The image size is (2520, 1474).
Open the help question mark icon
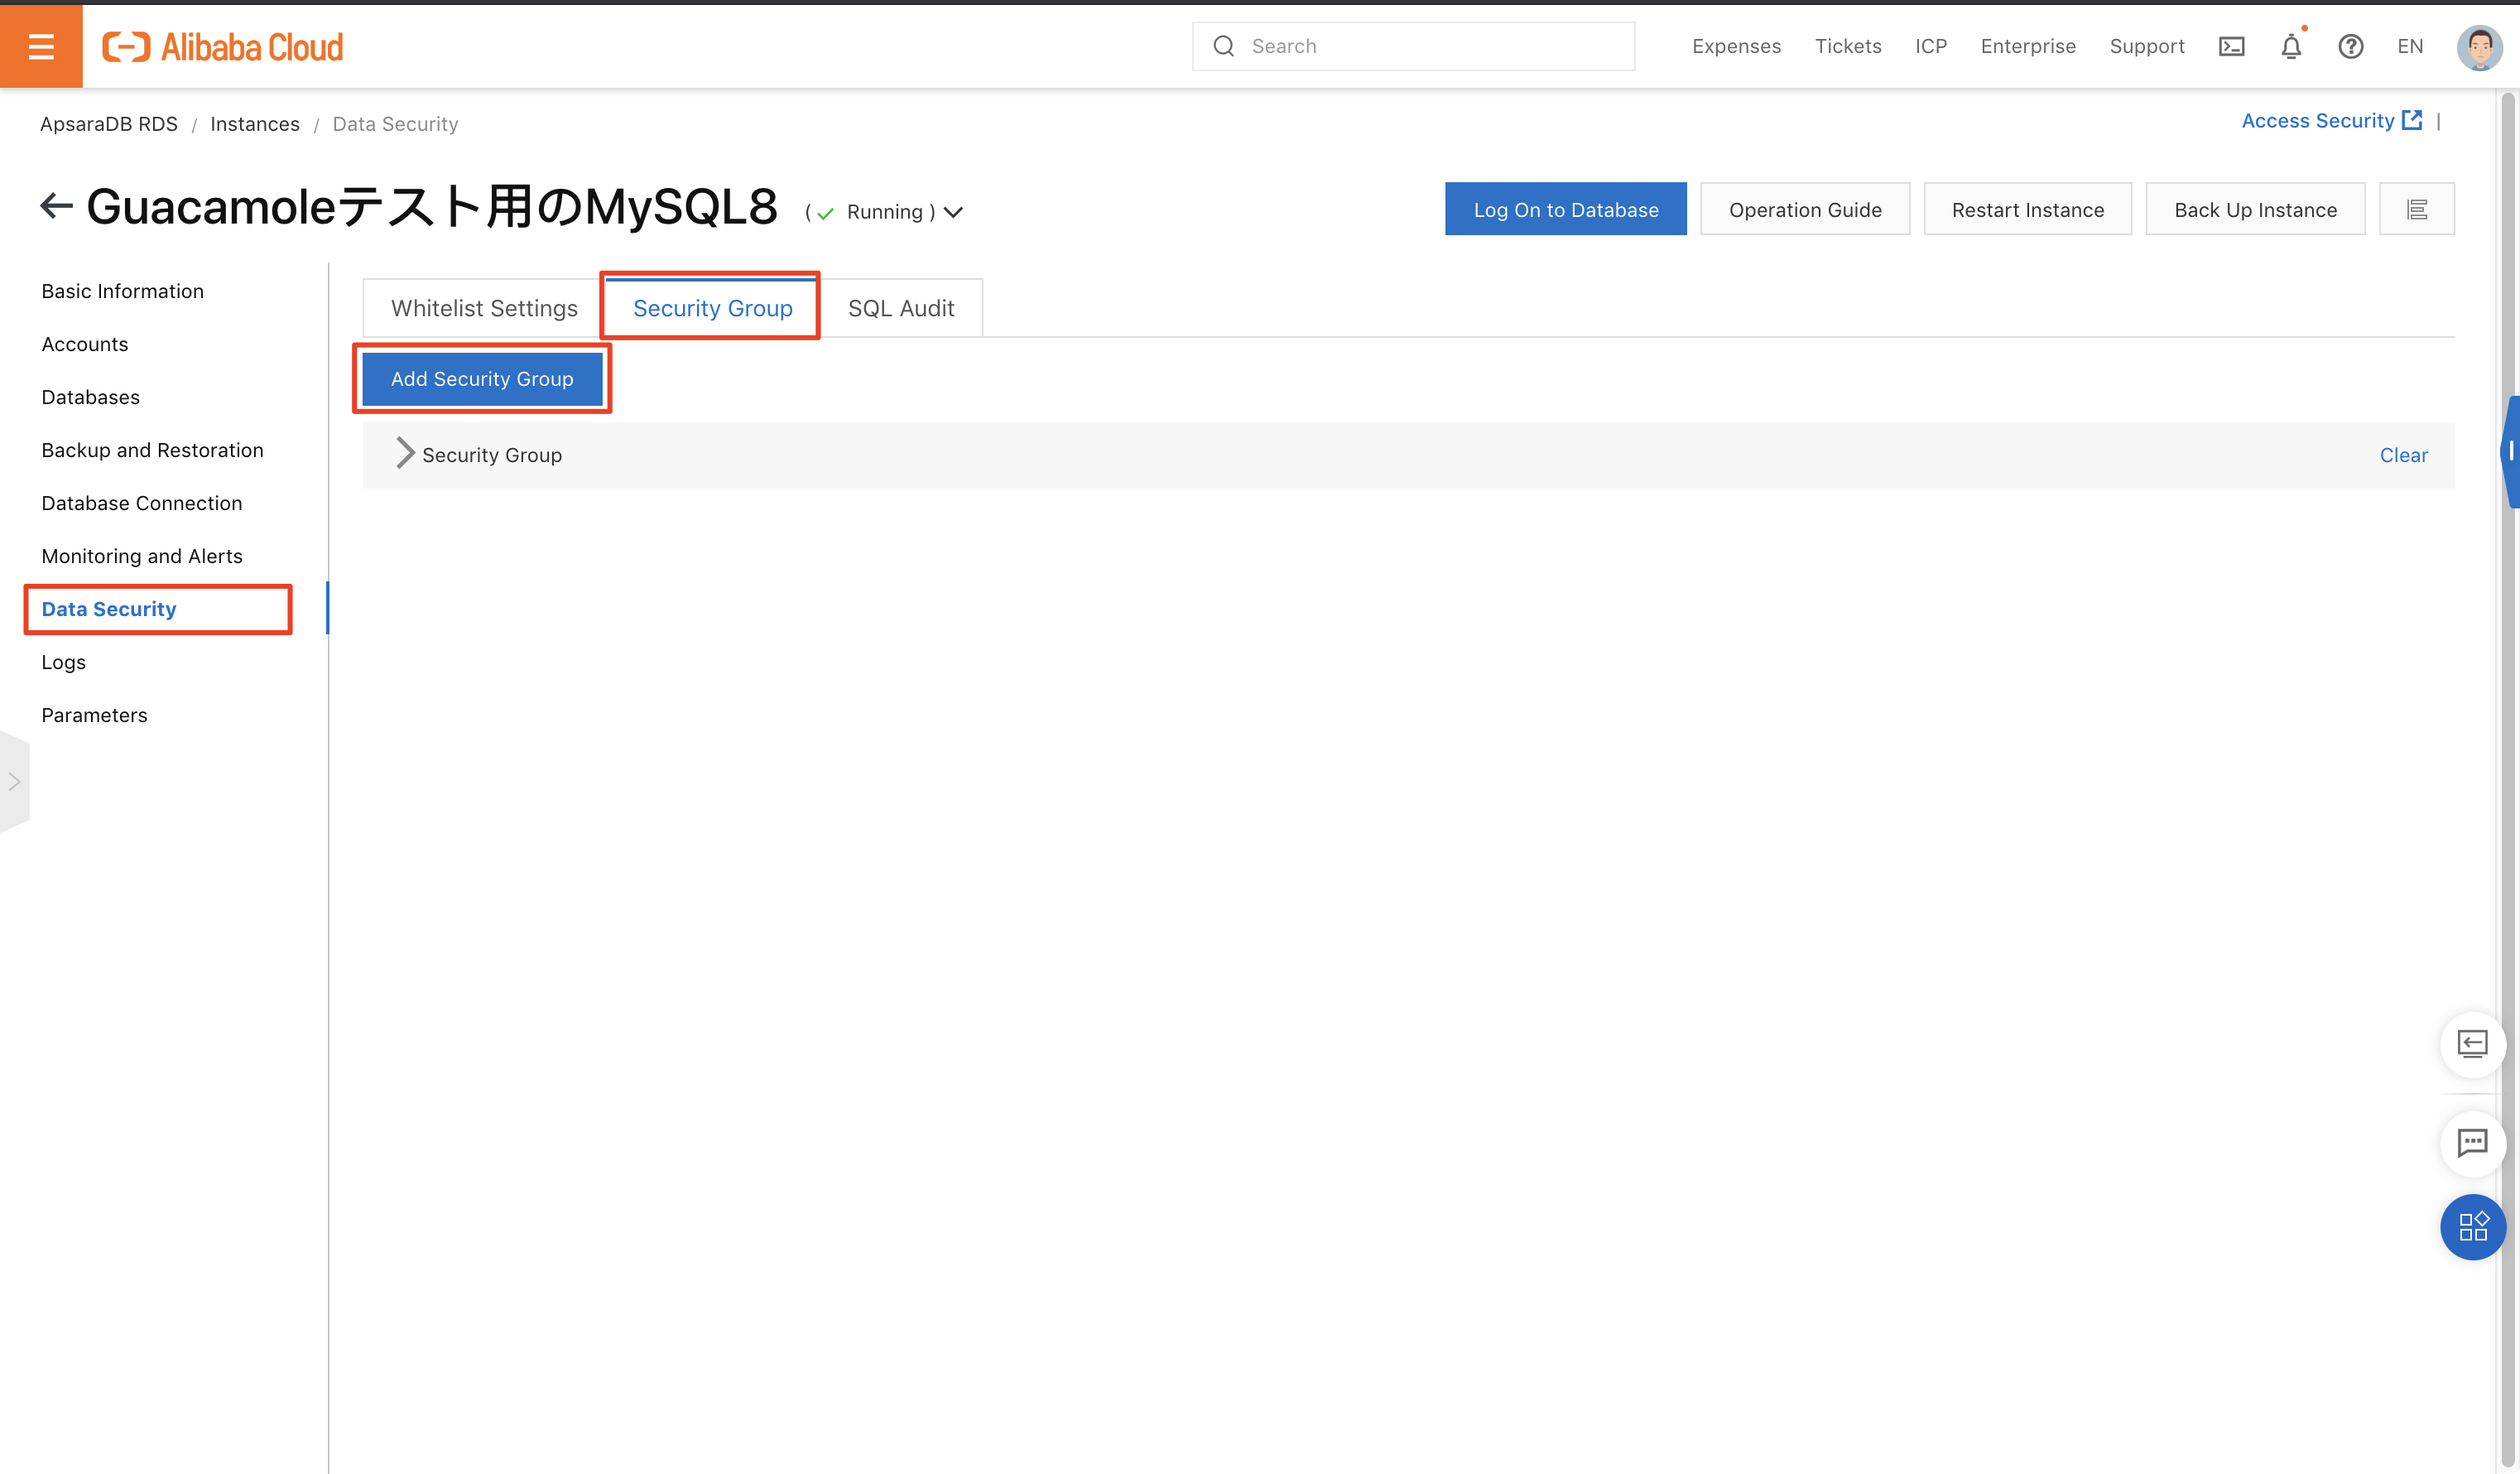(x=2351, y=46)
